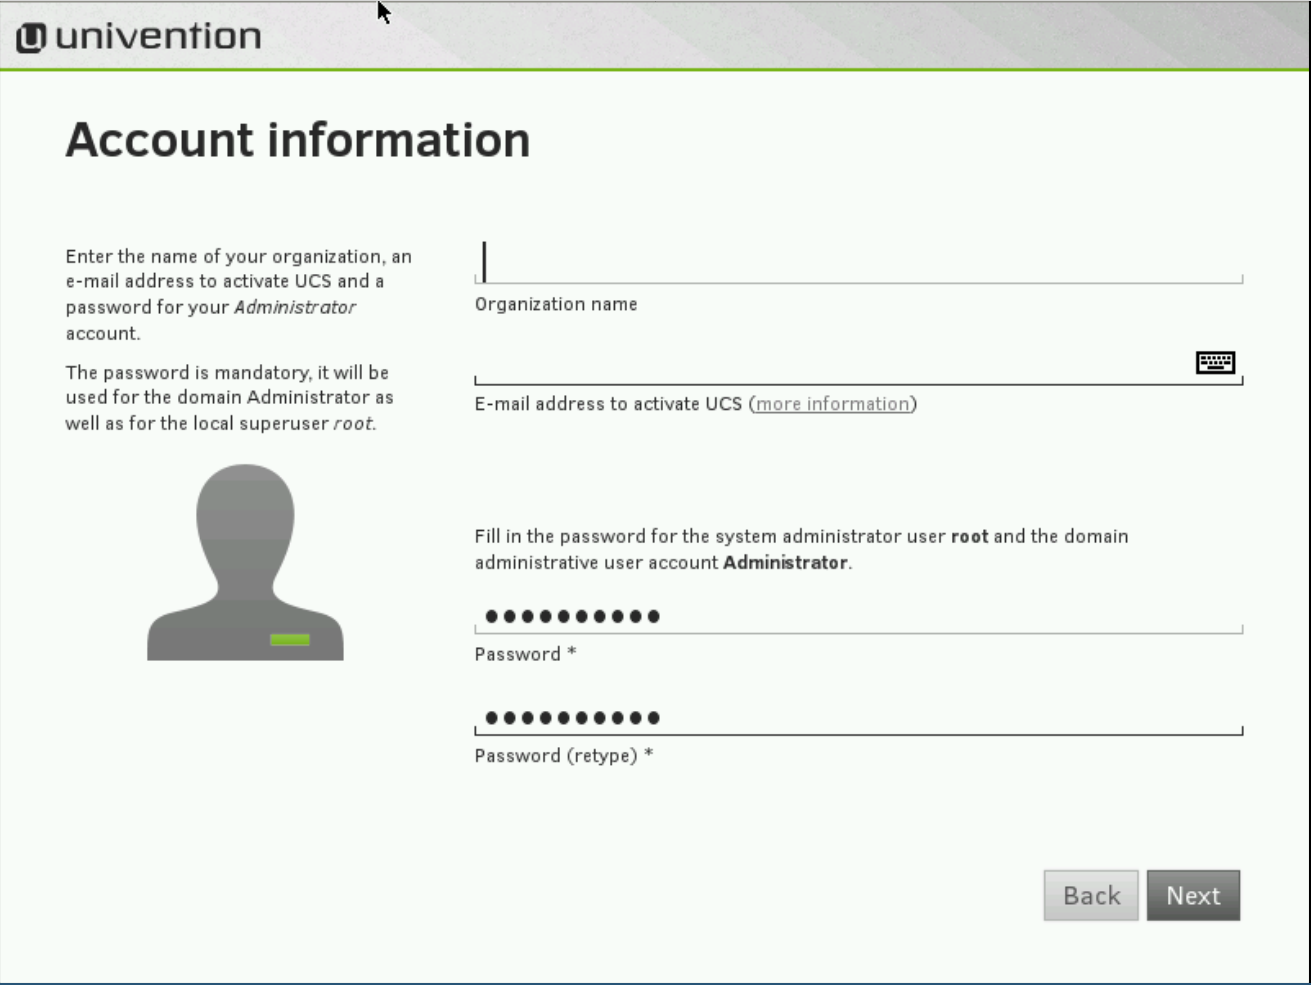Go back with the Back button
This screenshot has height=985, width=1311.
tap(1091, 895)
